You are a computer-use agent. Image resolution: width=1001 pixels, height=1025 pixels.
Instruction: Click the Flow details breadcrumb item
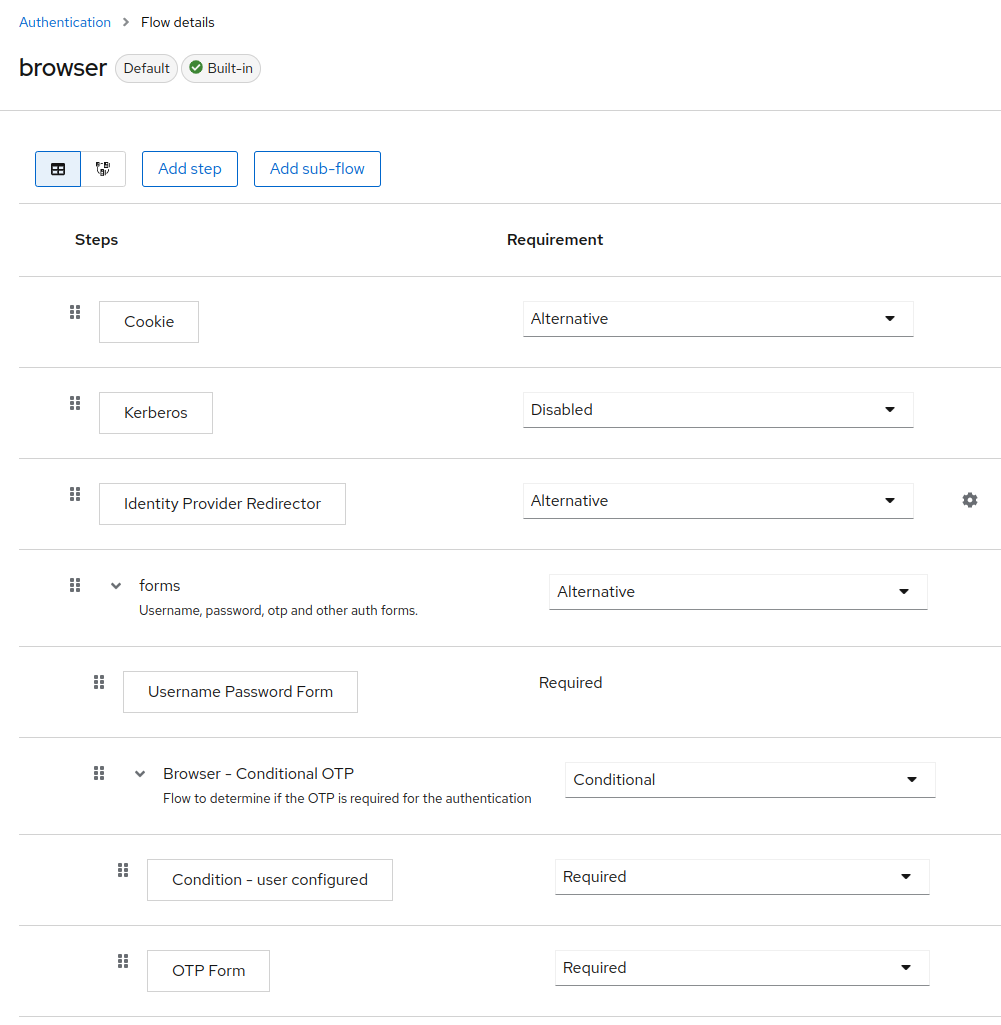(x=177, y=21)
